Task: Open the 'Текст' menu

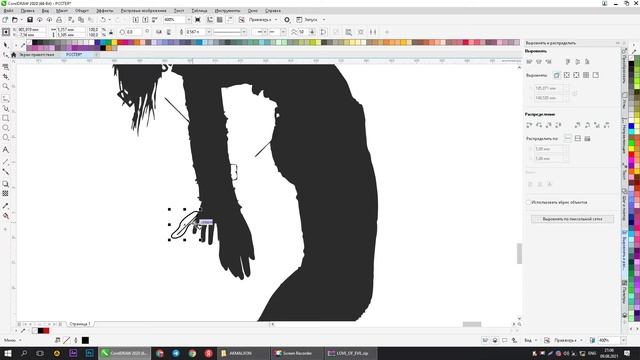Action: 179,11
